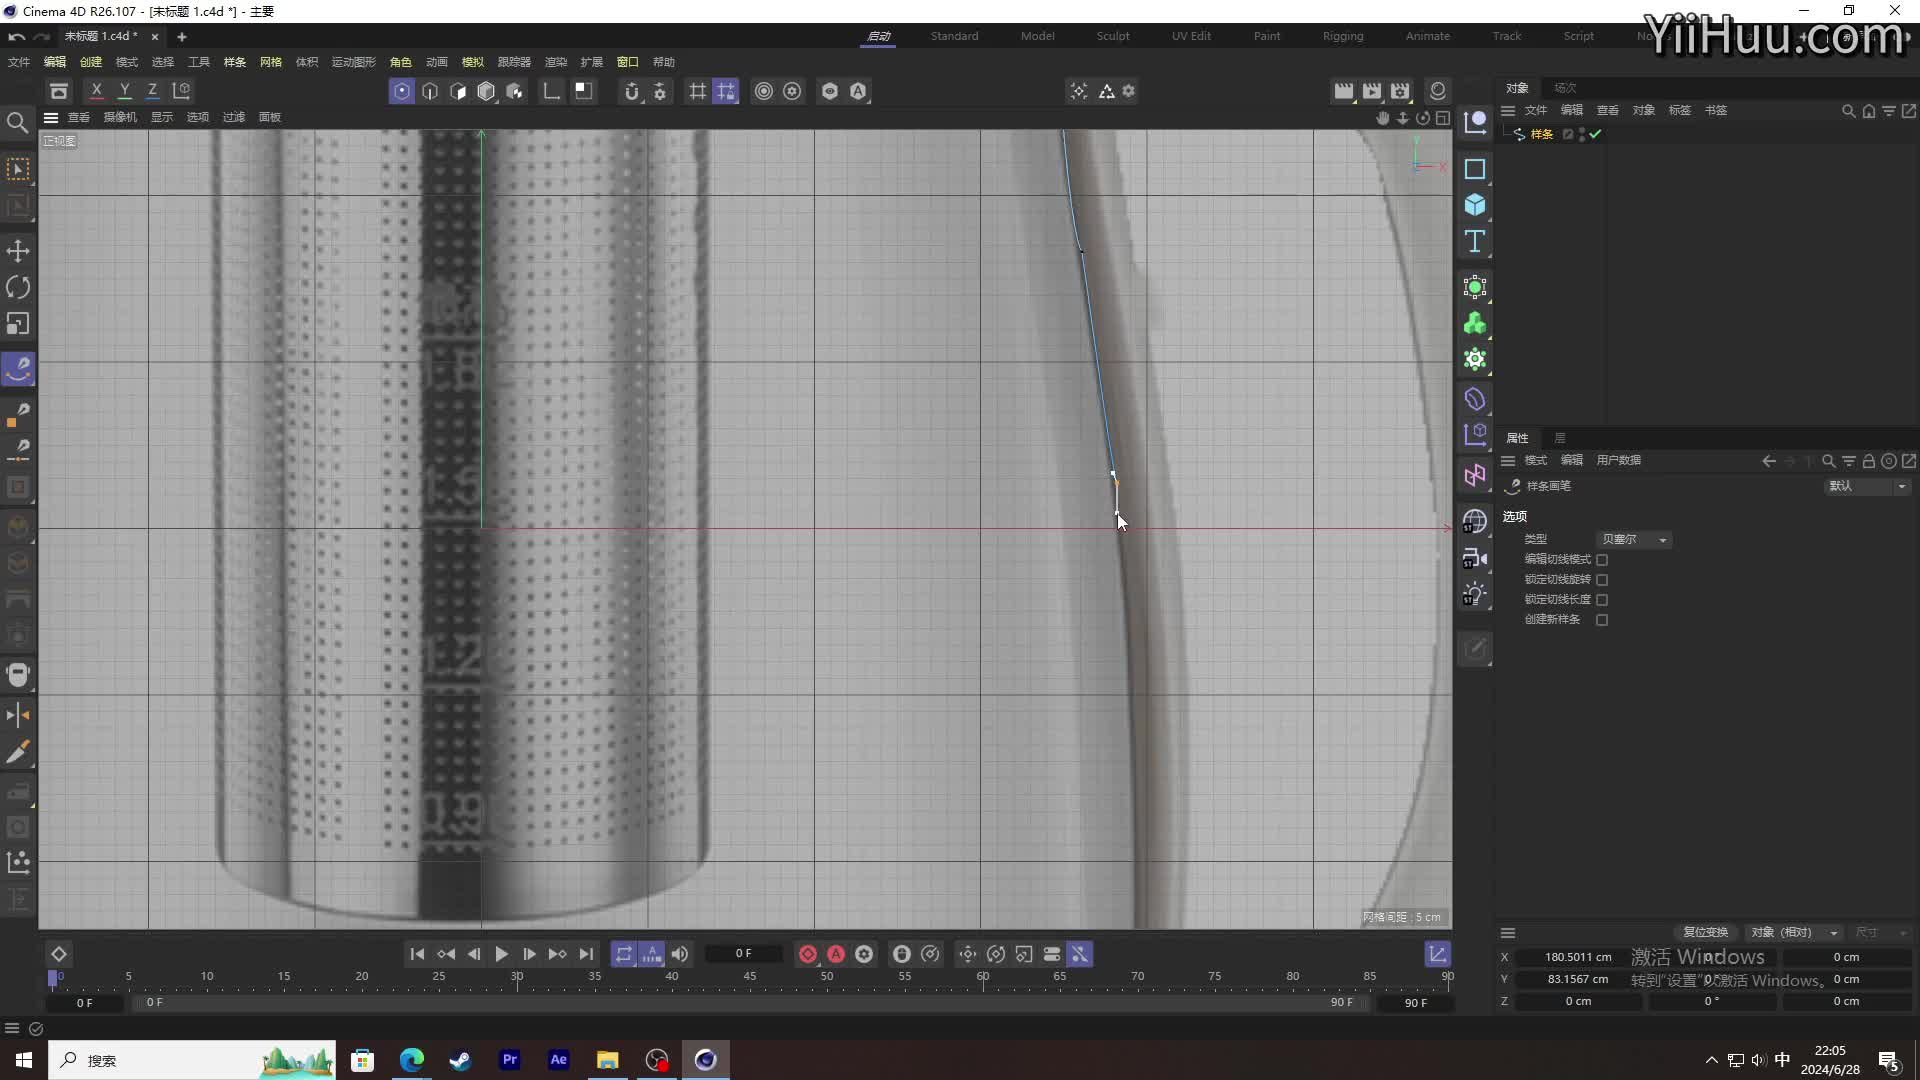Open the 对象 (相对) coordinate dropdown
Viewport: 1920px width, 1080px height.
click(1794, 932)
